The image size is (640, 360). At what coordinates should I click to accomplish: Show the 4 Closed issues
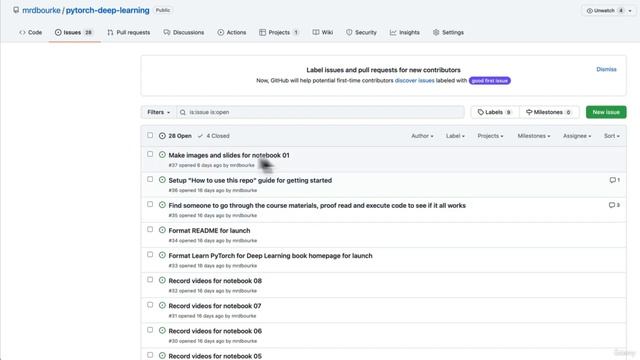213,136
